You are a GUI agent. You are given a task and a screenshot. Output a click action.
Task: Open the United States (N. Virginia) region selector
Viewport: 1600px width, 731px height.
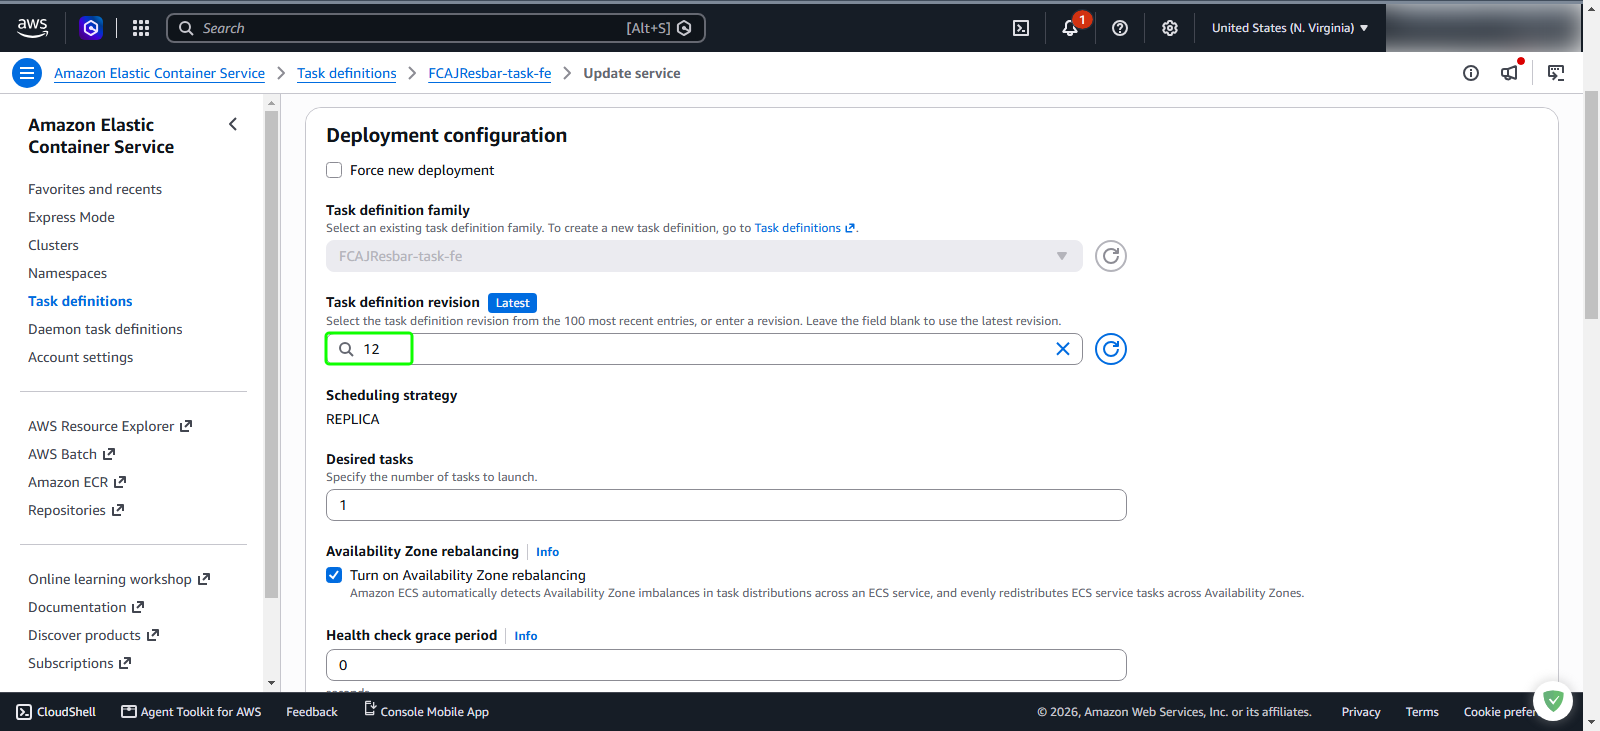click(x=1290, y=28)
